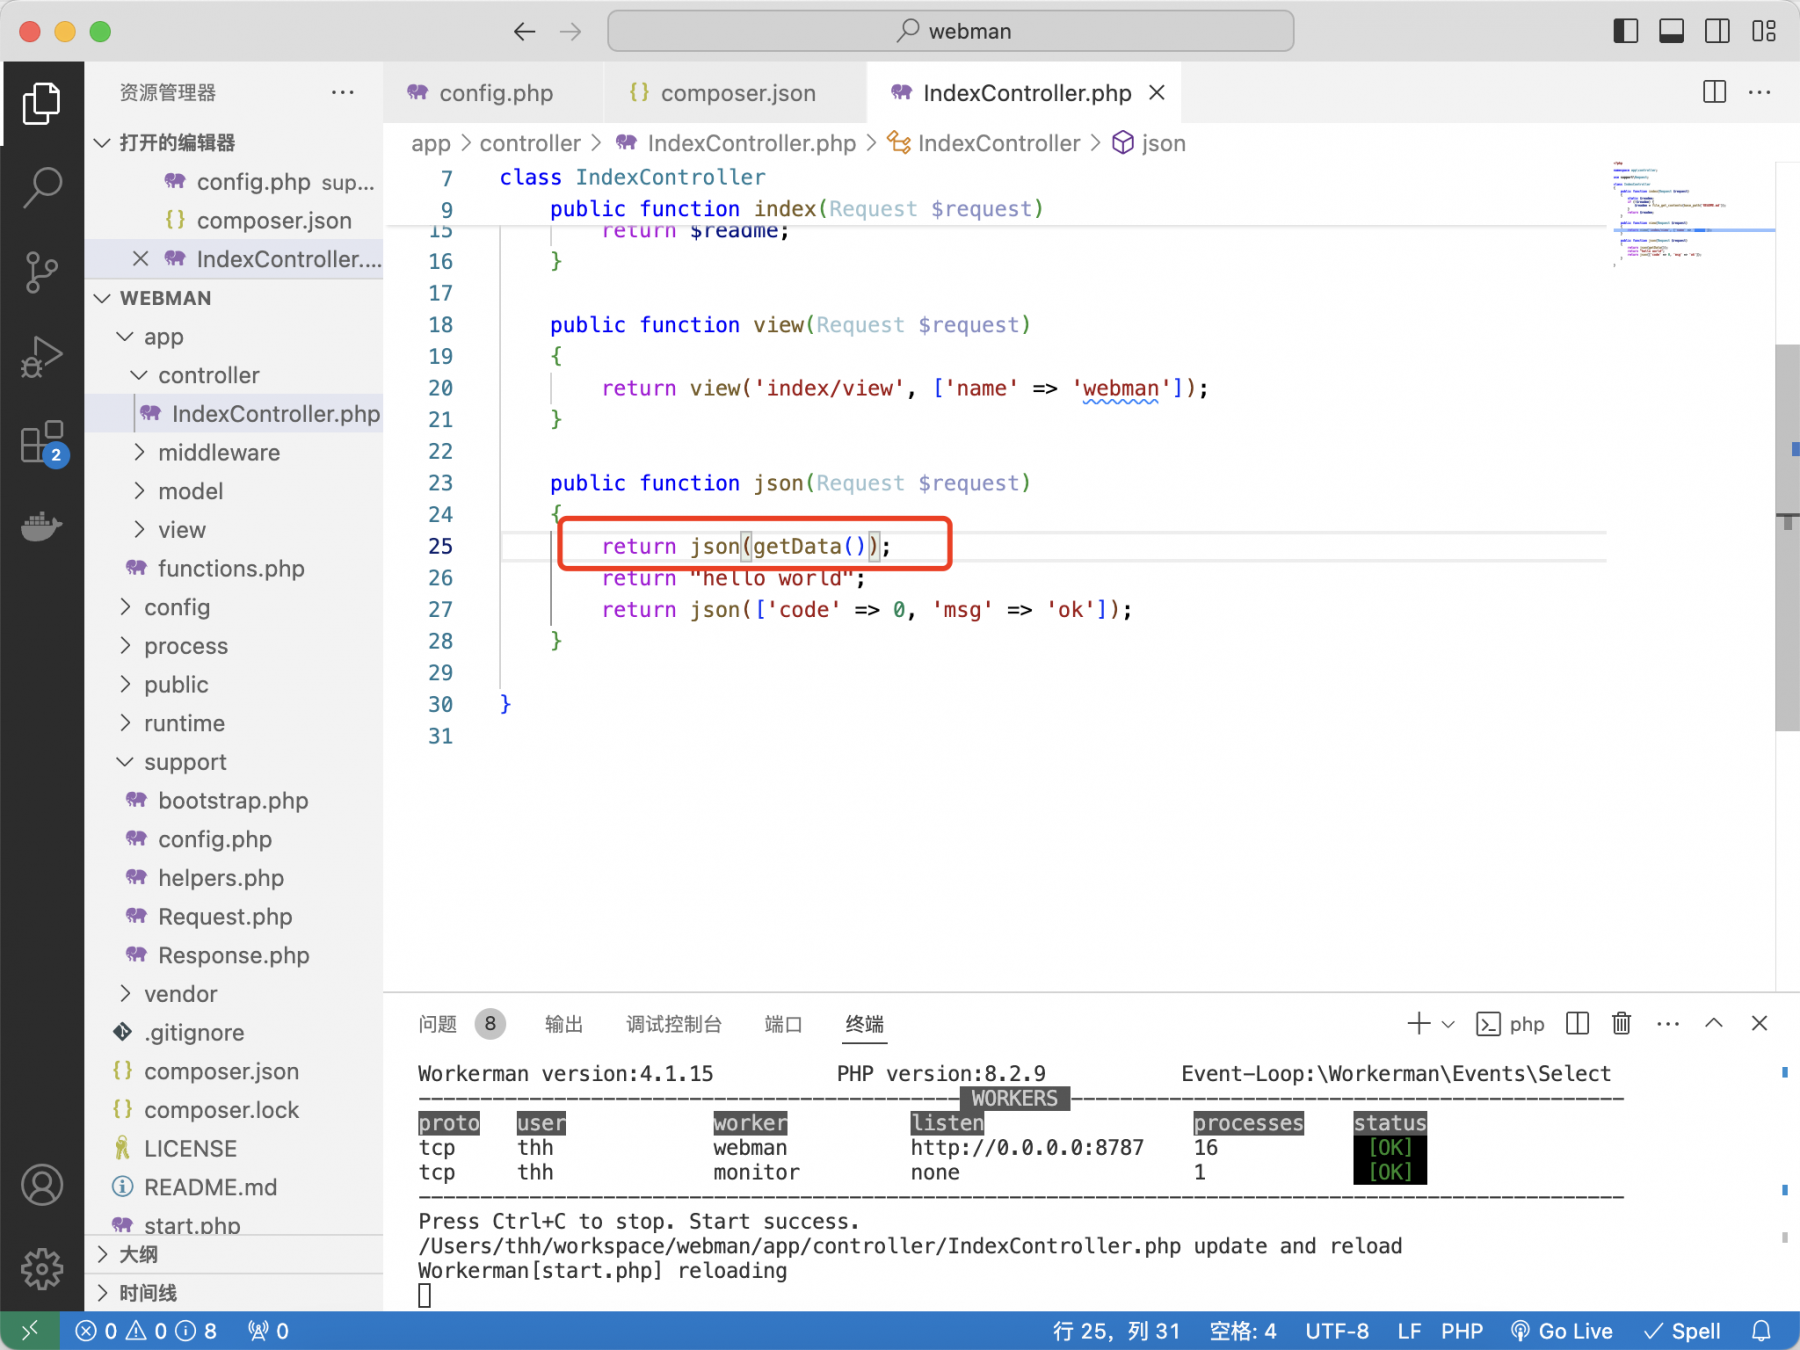Open the 问题 panel tab
Image resolution: width=1800 pixels, height=1350 pixels.
tap(437, 1024)
